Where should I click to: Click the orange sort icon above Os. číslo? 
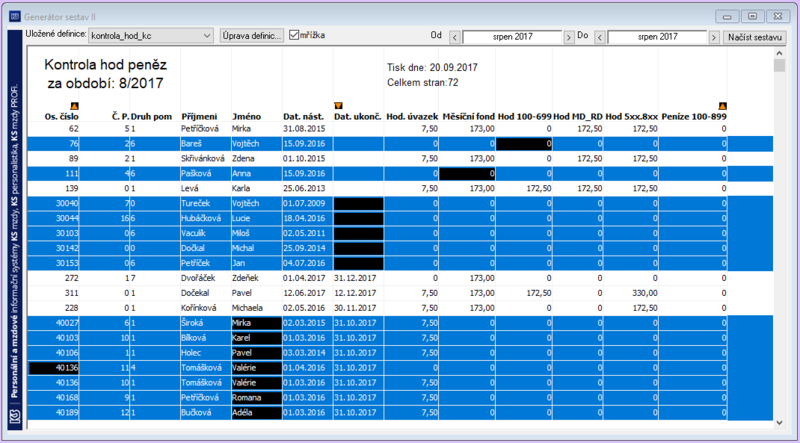click(x=74, y=106)
